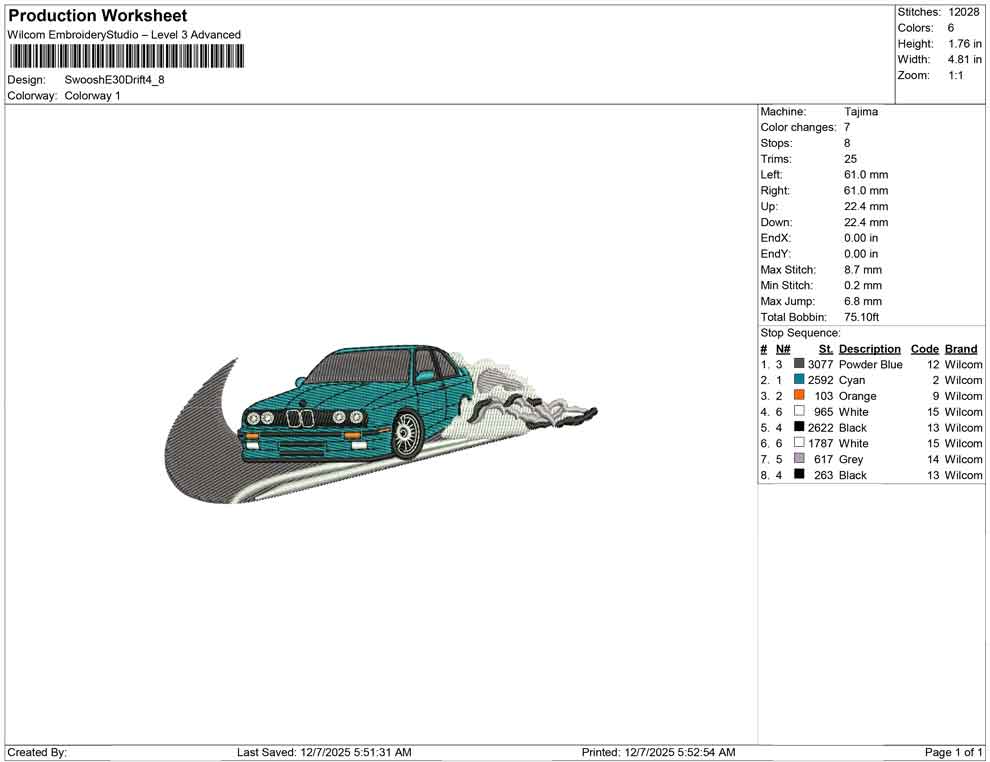The height and width of the screenshot is (762, 990).
Task: Click the "Description" column header
Action: [870, 348]
